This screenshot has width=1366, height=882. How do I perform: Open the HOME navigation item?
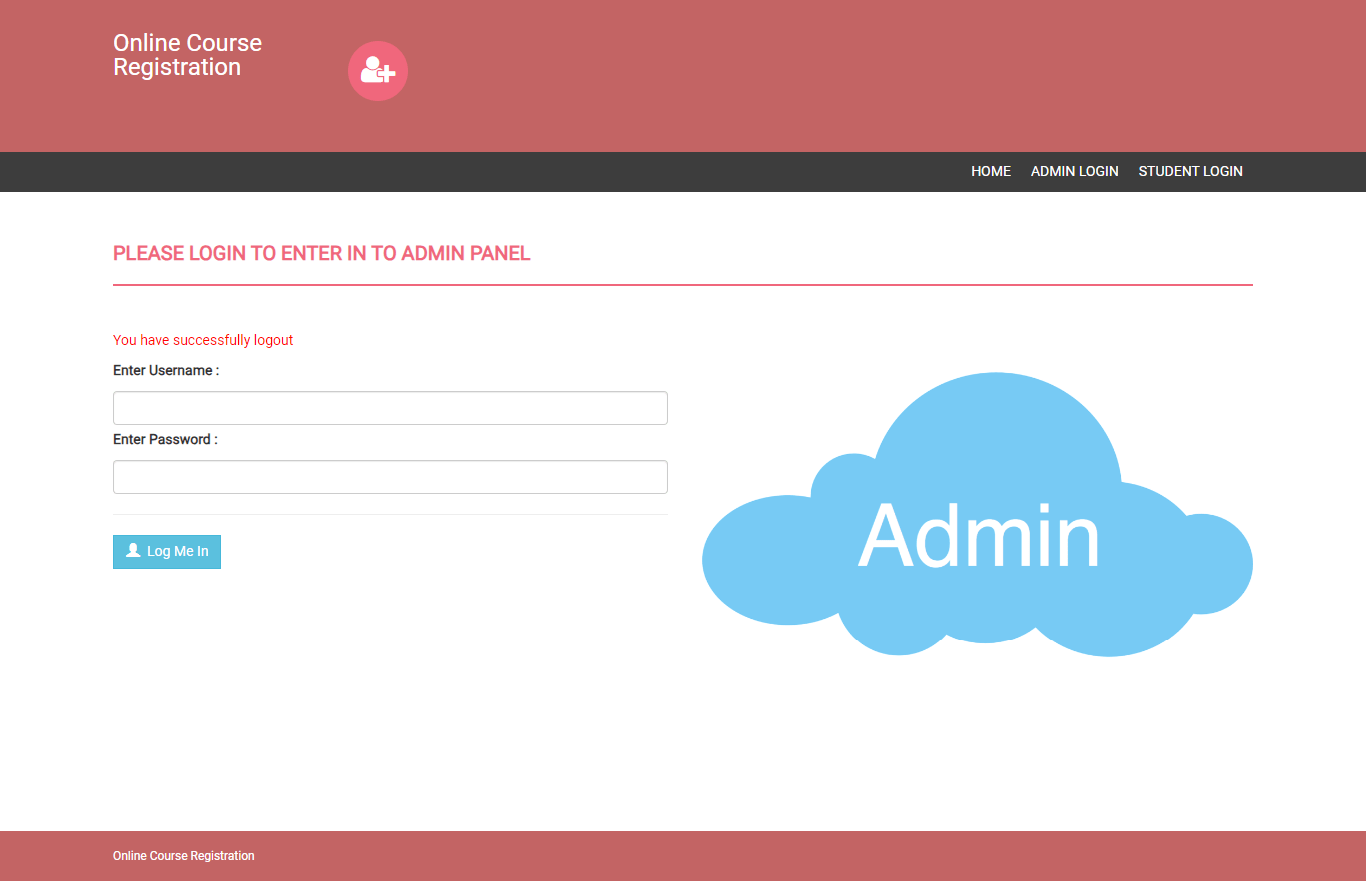[x=990, y=171]
